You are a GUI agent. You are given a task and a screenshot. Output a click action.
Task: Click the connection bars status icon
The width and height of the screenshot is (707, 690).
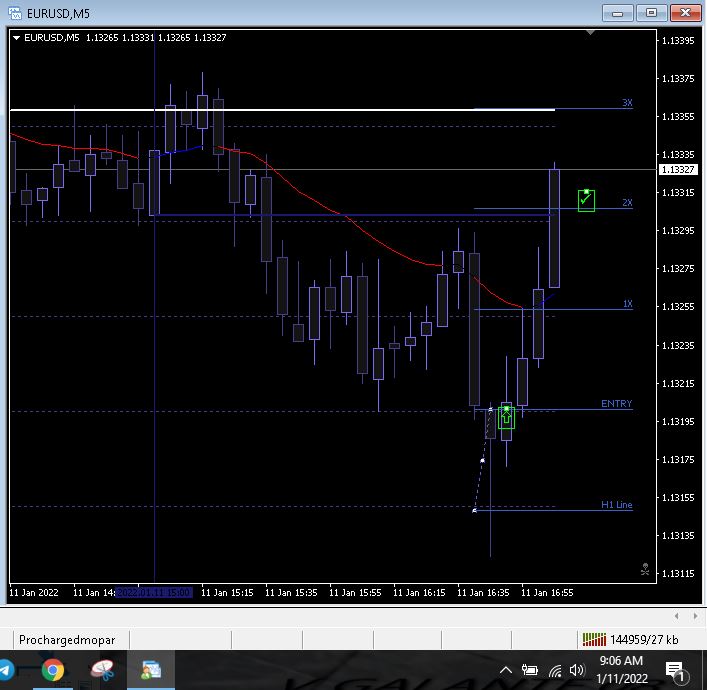tap(594, 639)
